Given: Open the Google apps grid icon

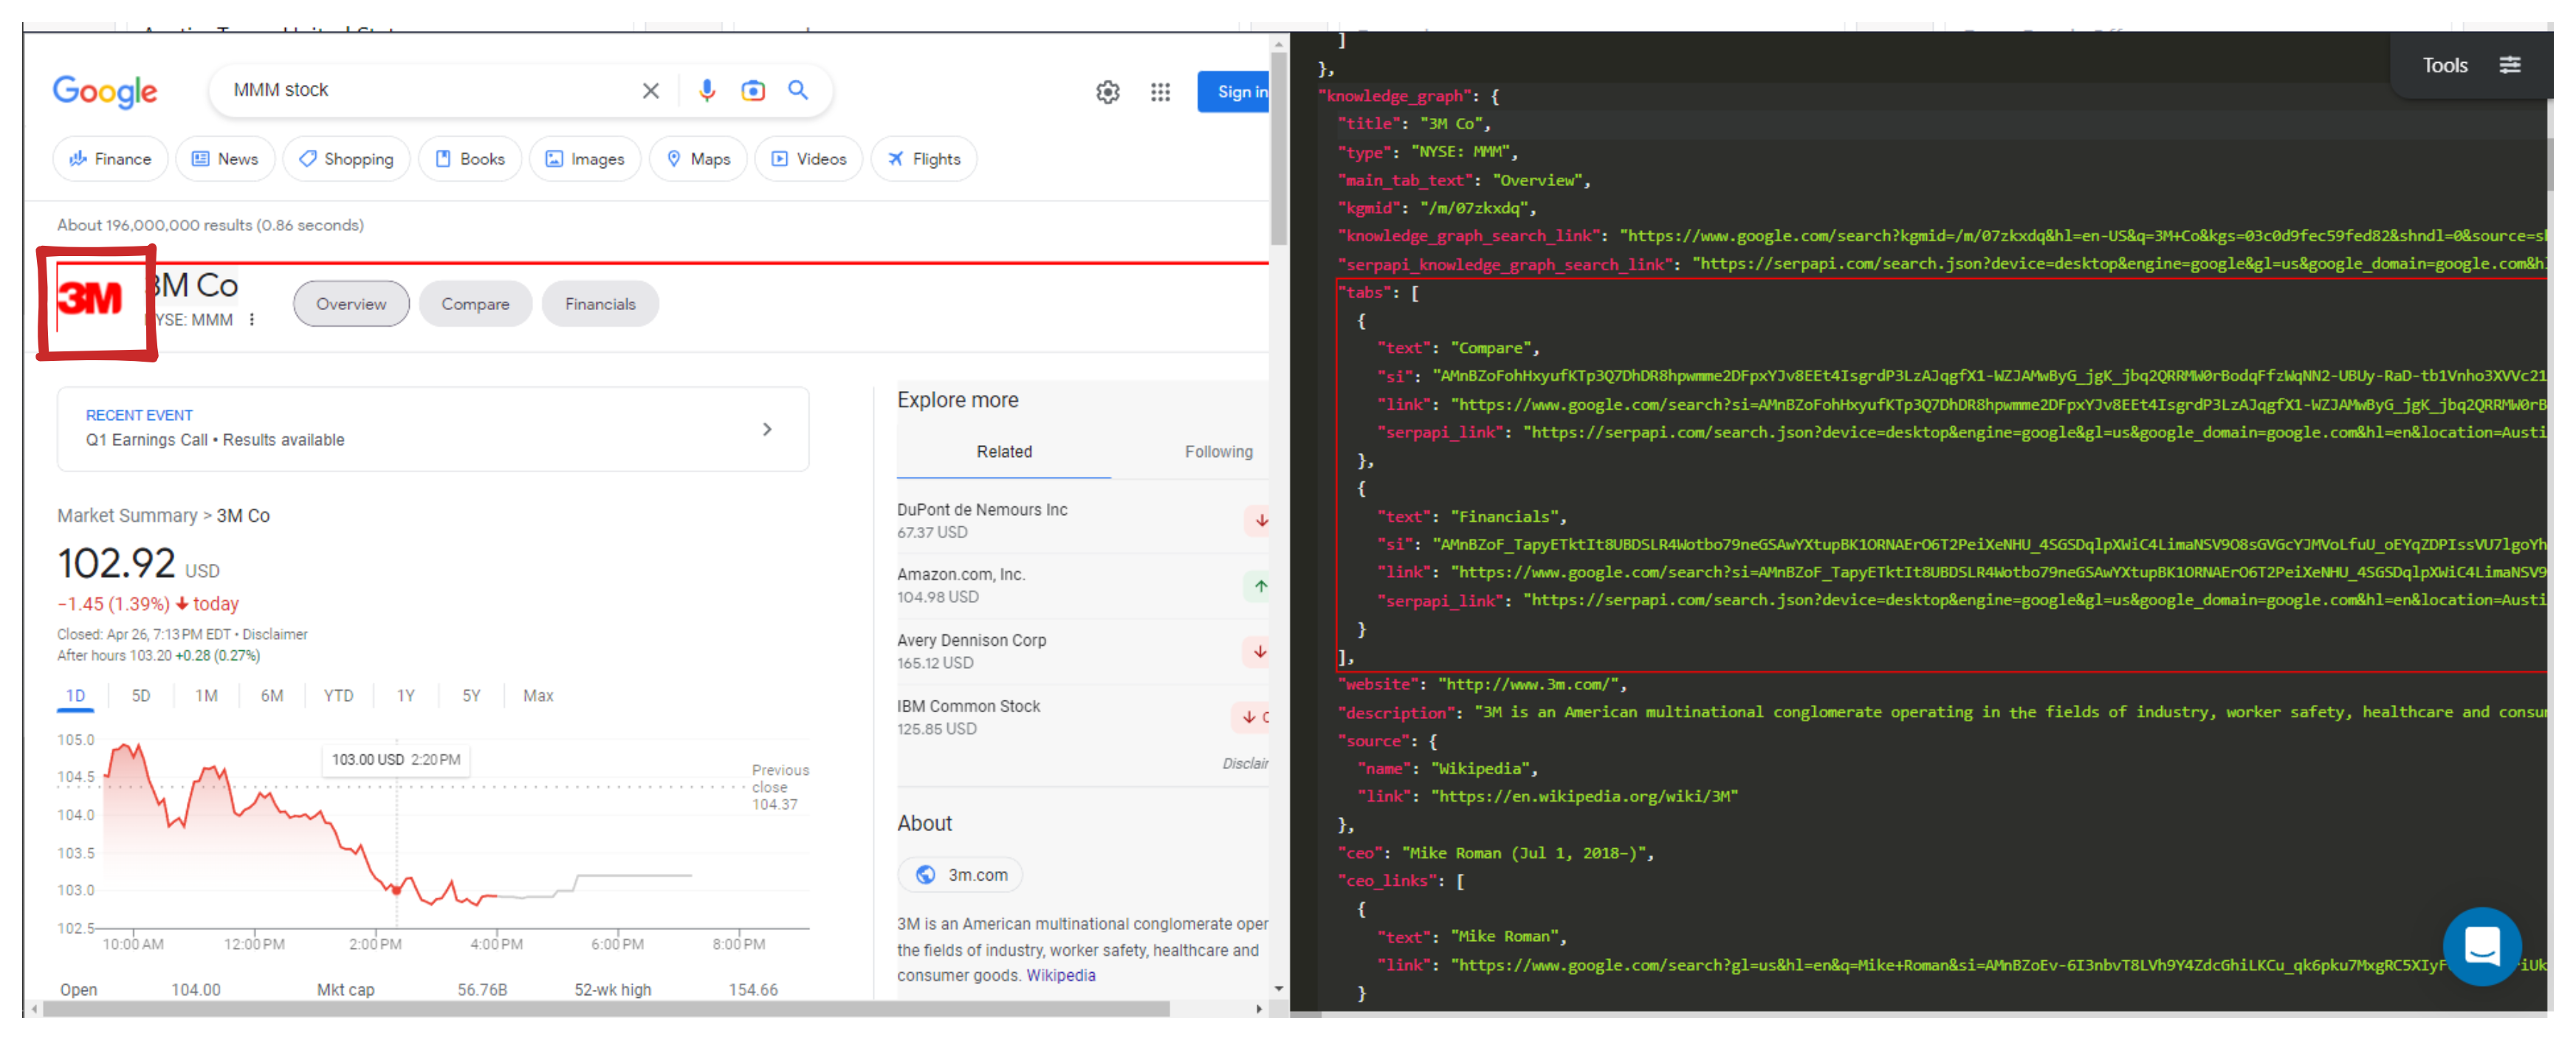Looking at the screenshot, I should tap(1160, 92).
